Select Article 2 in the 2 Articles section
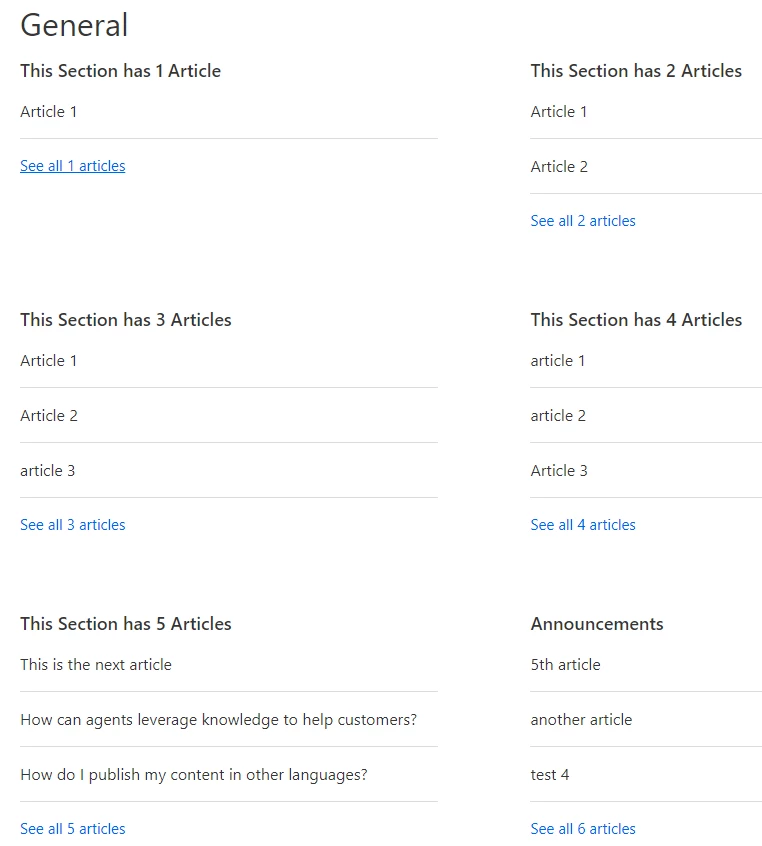 coord(559,167)
